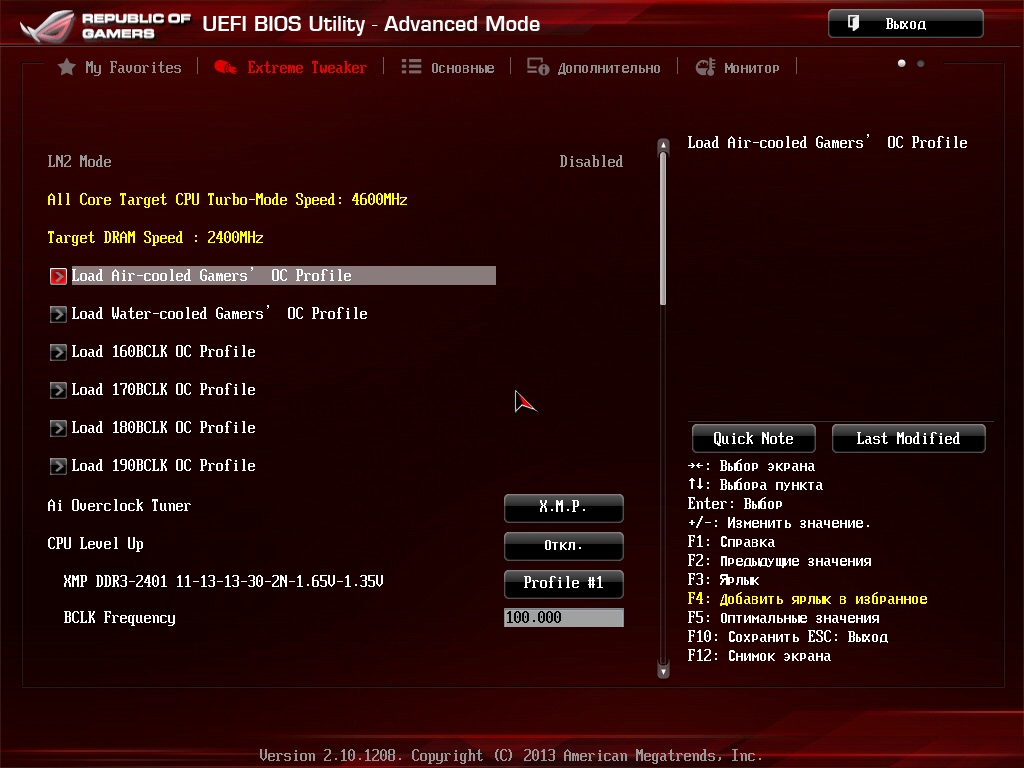This screenshot has height=768, width=1024.
Task: Click the scrollbar down arrow
Action: pos(662,671)
